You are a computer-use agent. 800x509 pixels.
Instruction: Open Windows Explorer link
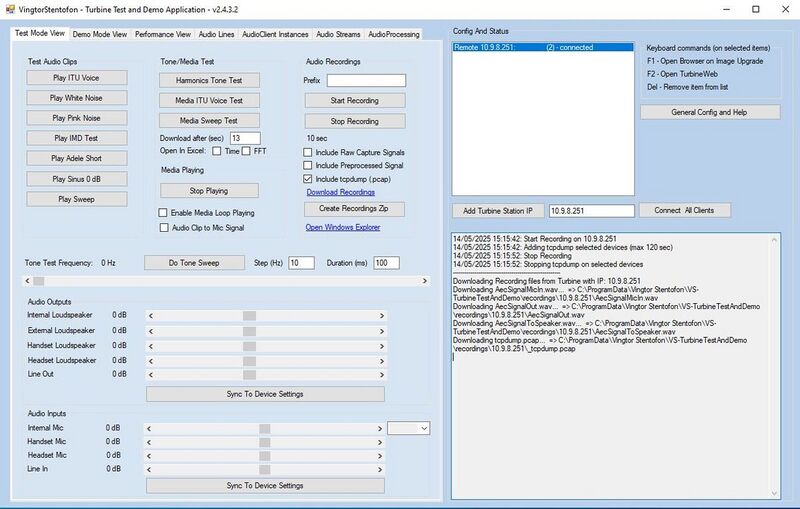343,227
